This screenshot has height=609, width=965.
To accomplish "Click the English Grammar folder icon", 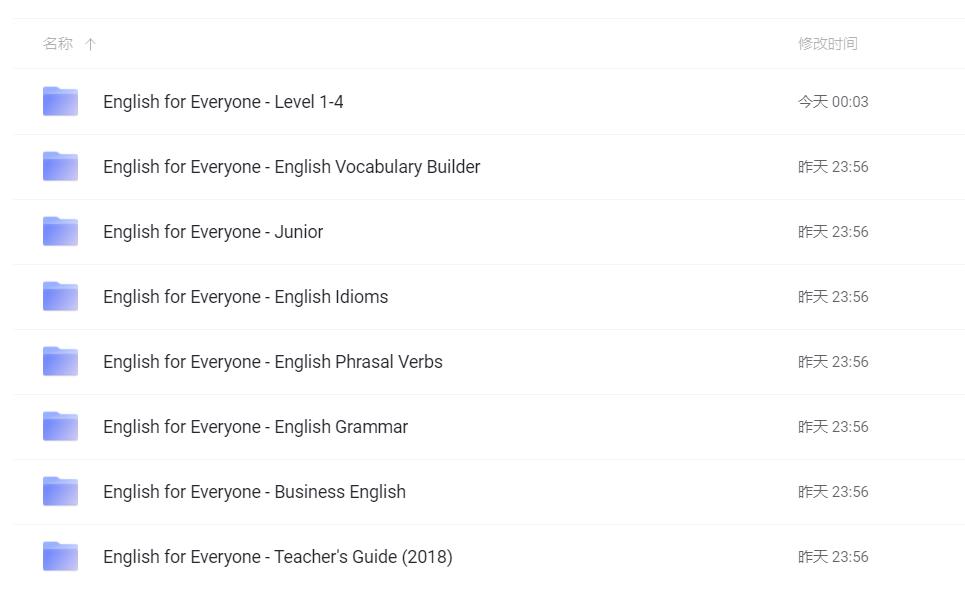I will tap(60, 426).
